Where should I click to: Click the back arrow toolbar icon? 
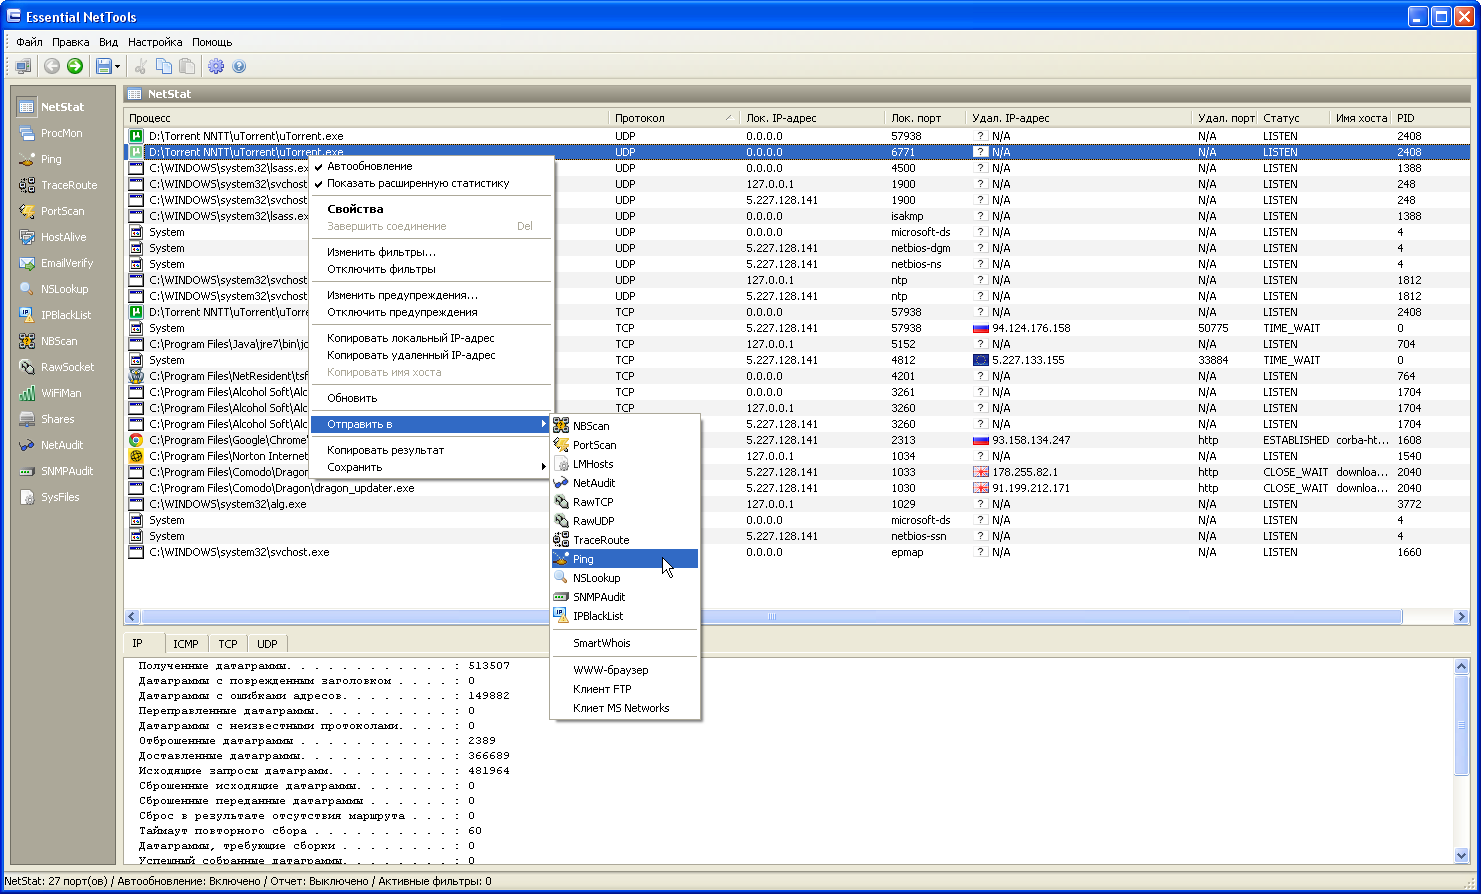pyautogui.click(x=52, y=66)
